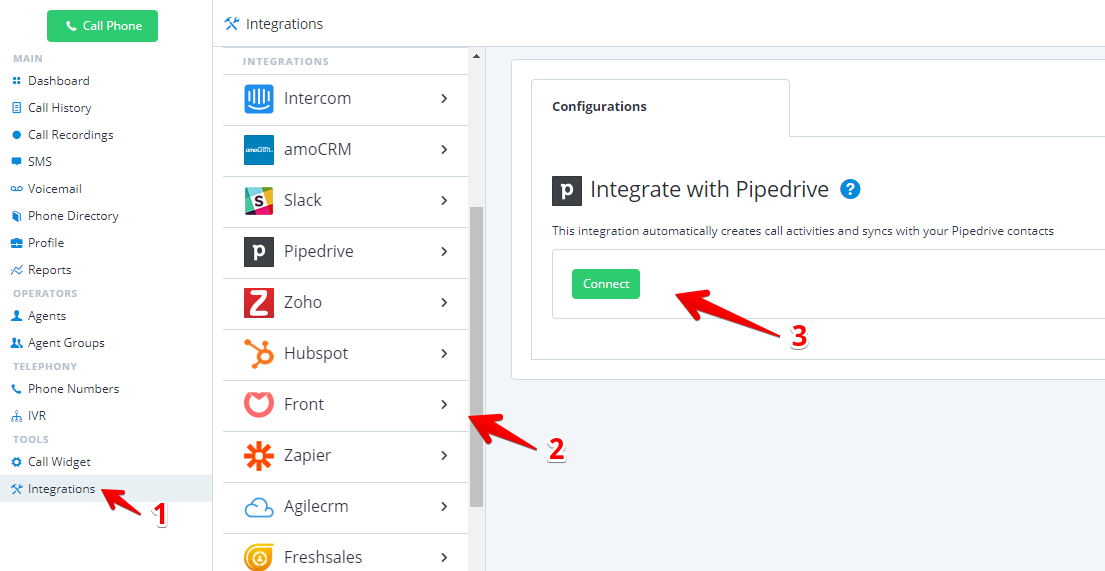Select Agent Groups in sidebar
Image resolution: width=1105 pixels, height=571 pixels.
point(66,343)
